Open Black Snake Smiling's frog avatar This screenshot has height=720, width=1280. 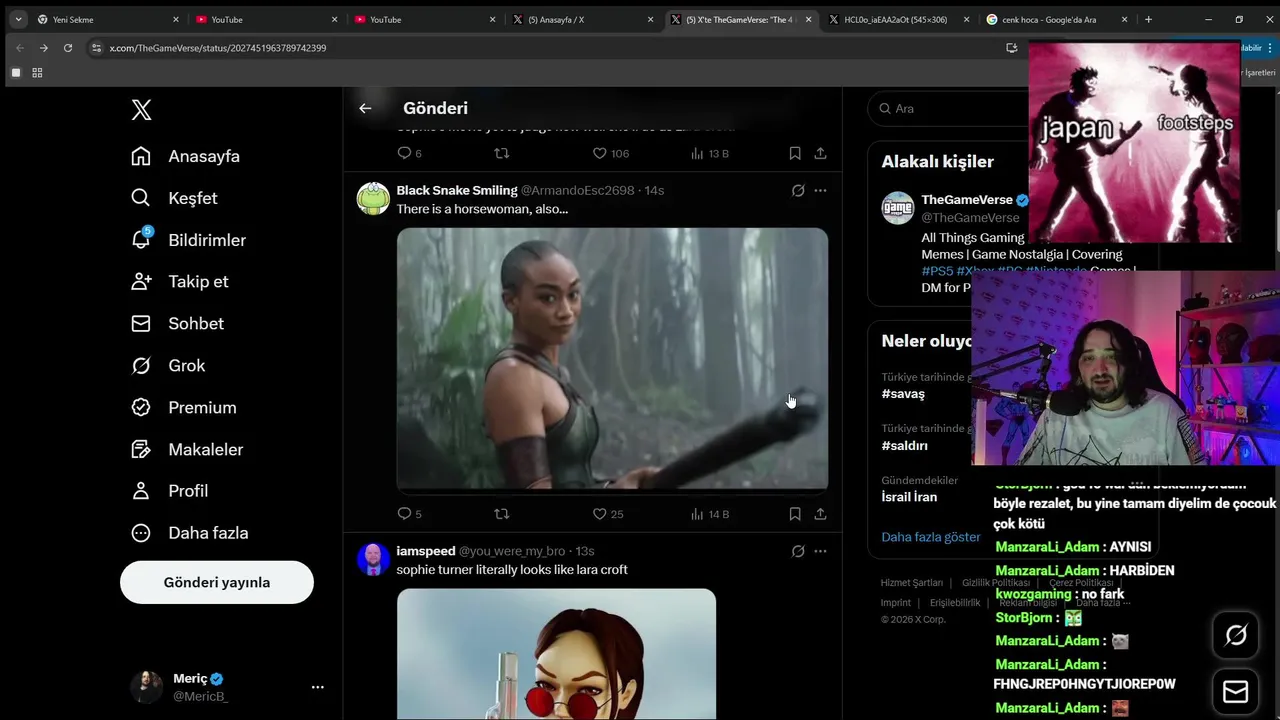[x=373, y=199]
